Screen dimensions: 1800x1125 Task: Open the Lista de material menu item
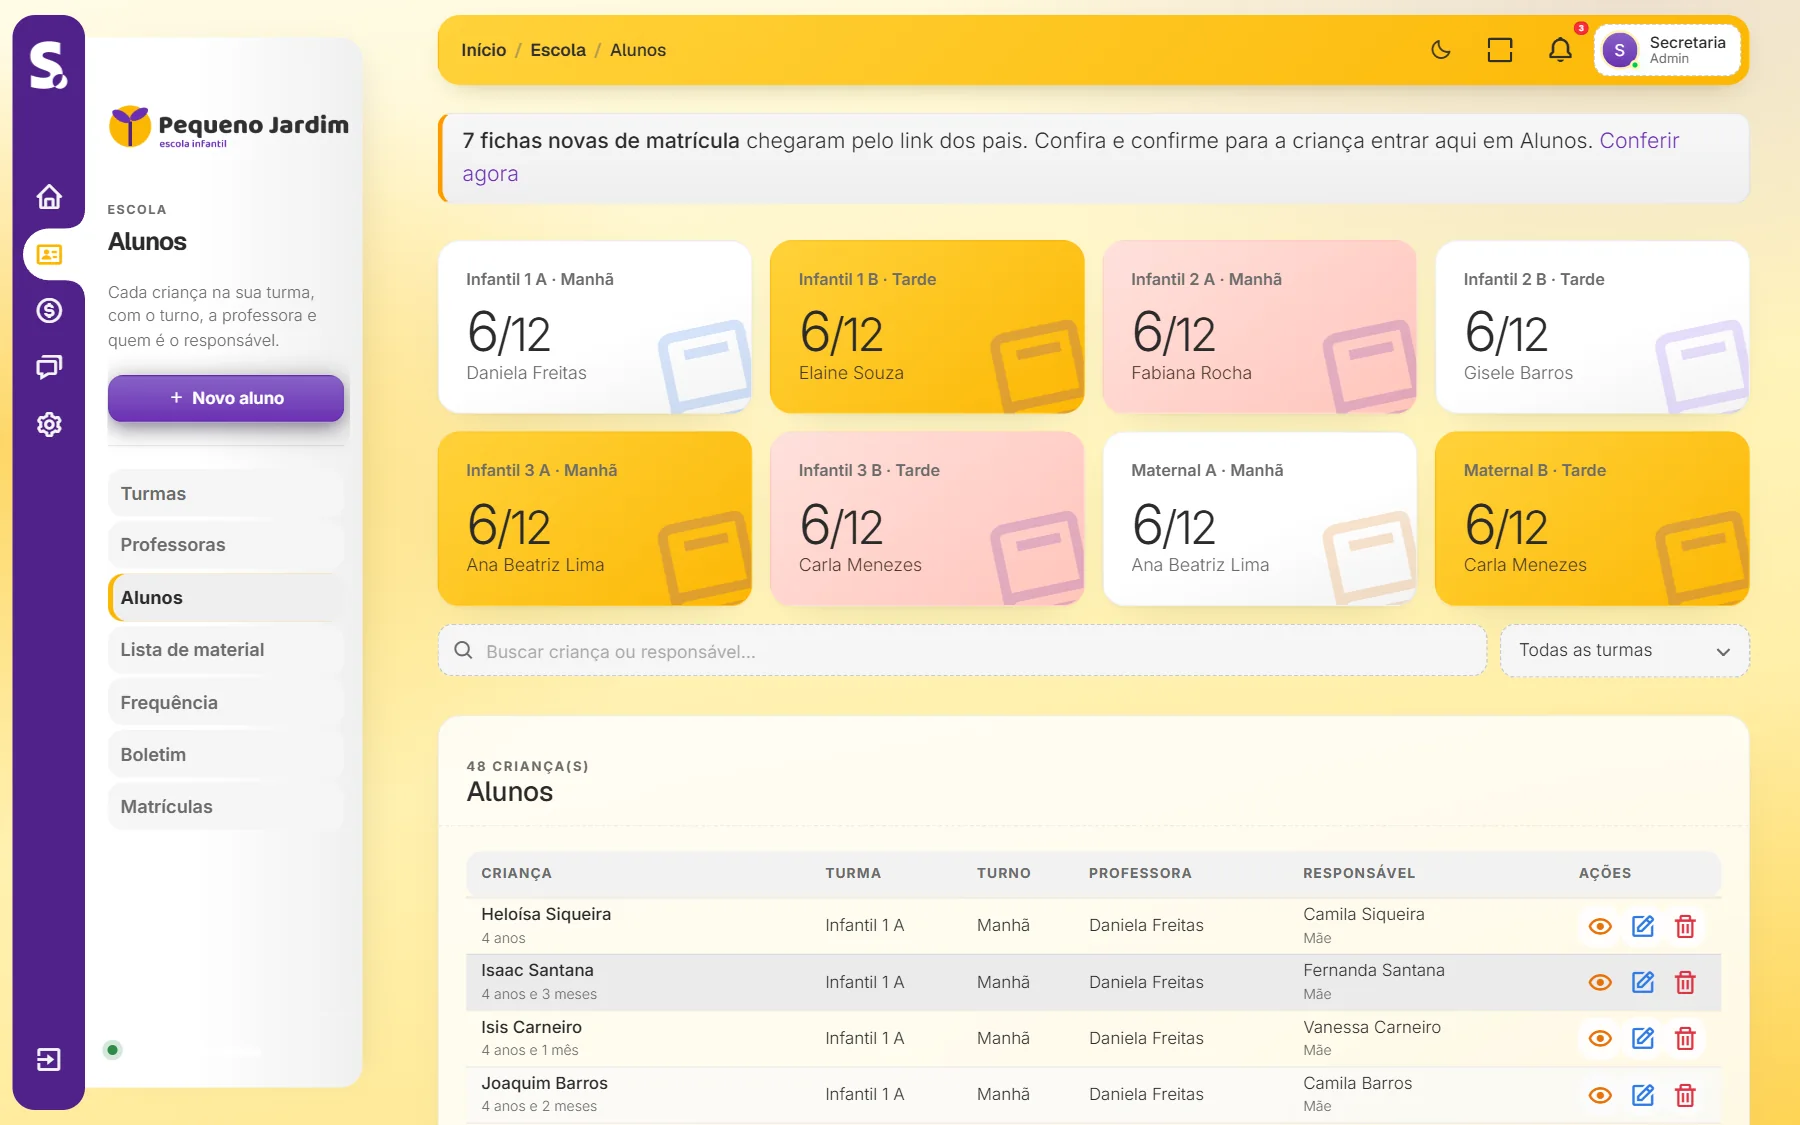[226, 650]
